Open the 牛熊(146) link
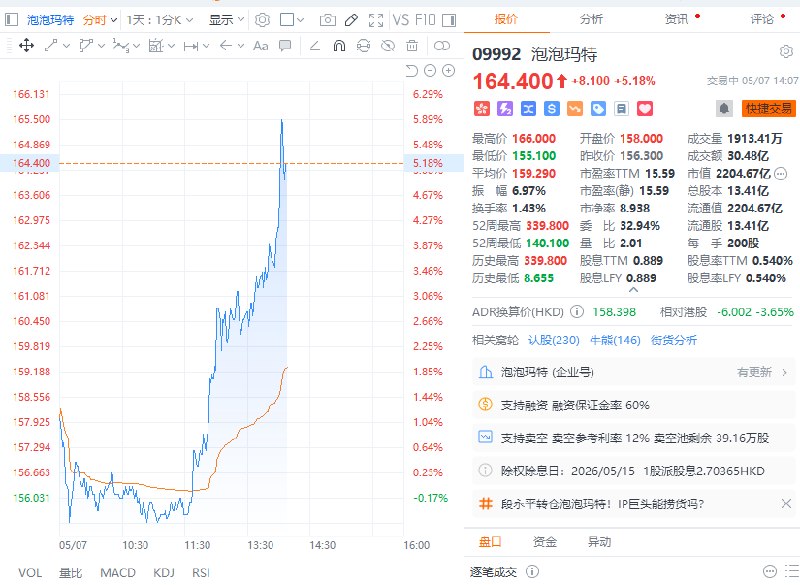This screenshot has height=585, width=800. click(615, 340)
